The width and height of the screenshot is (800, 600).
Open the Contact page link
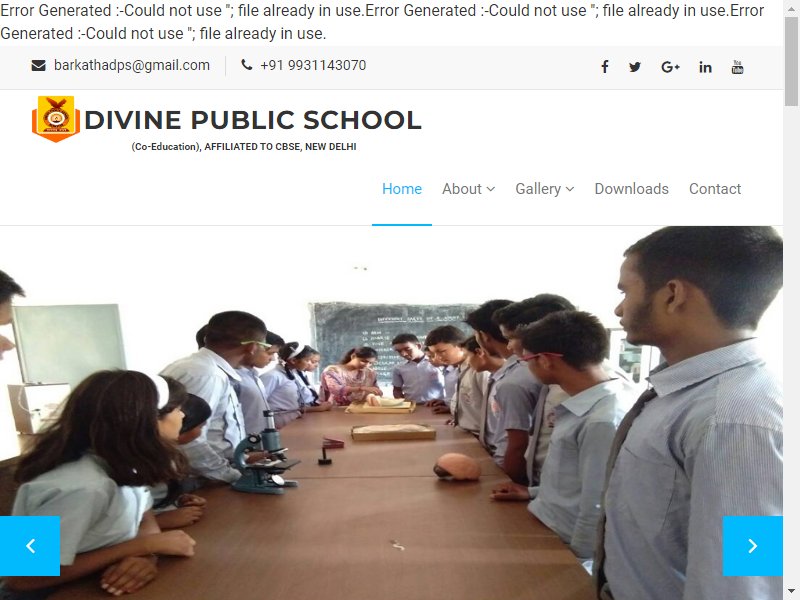pos(715,189)
